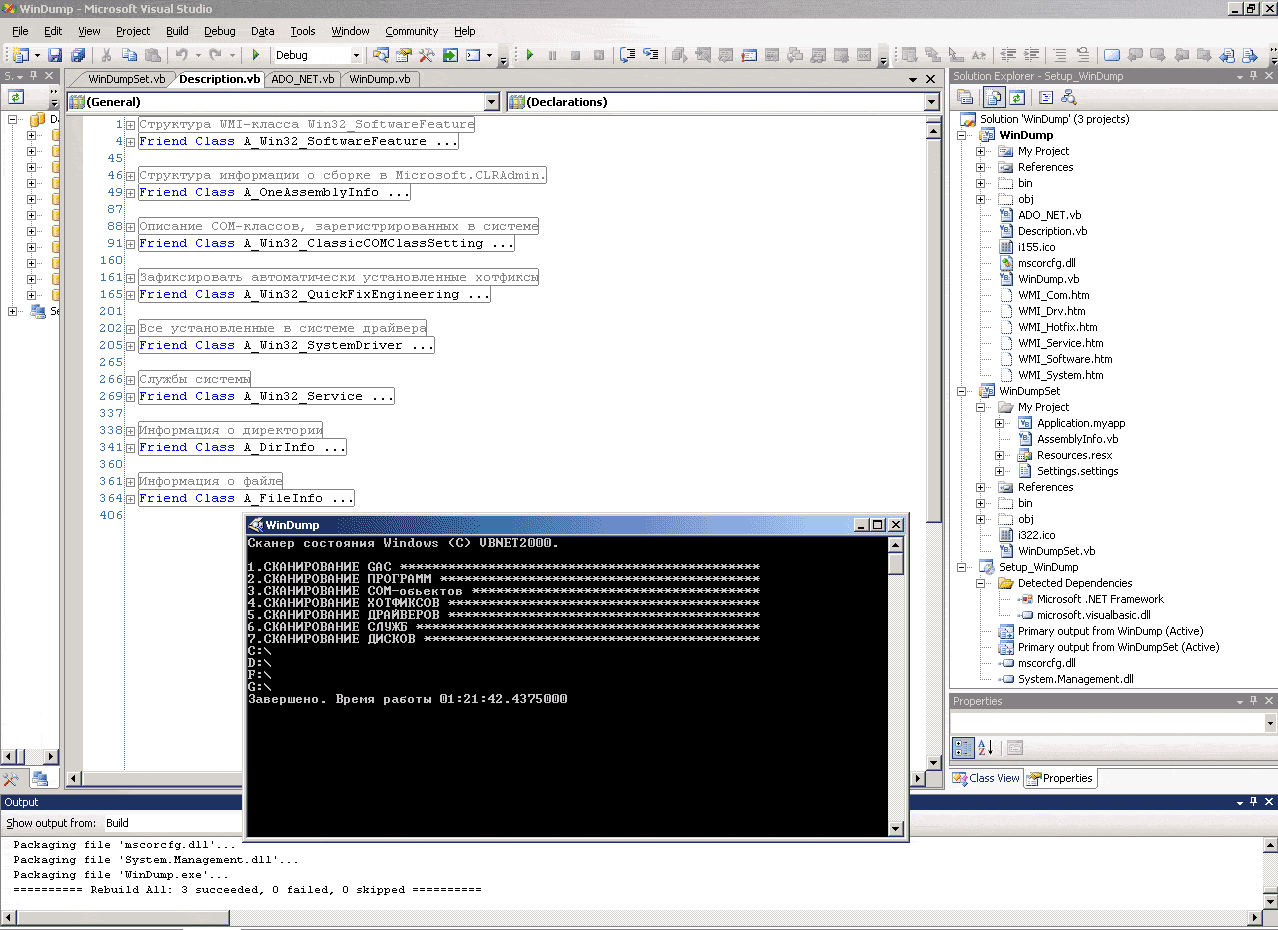Pin the Solution Explorer panel
This screenshot has width=1278, height=930.
[1254, 76]
